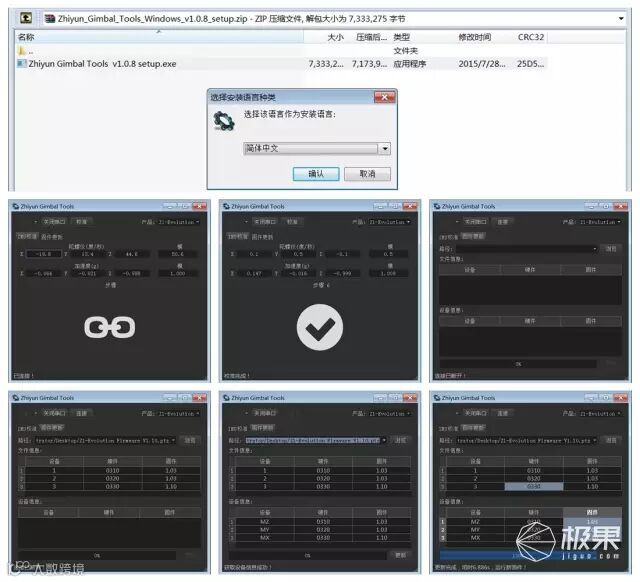Click the gyroscope Z field showing 44.6
The width and height of the screenshot is (640, 582).
(131, 254)
